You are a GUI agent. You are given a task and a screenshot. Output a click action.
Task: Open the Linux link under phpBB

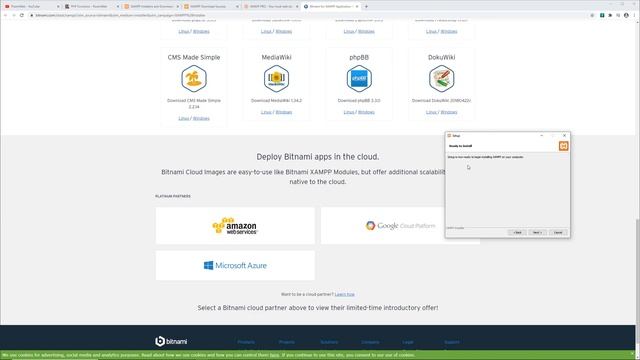tap(349, 112)
